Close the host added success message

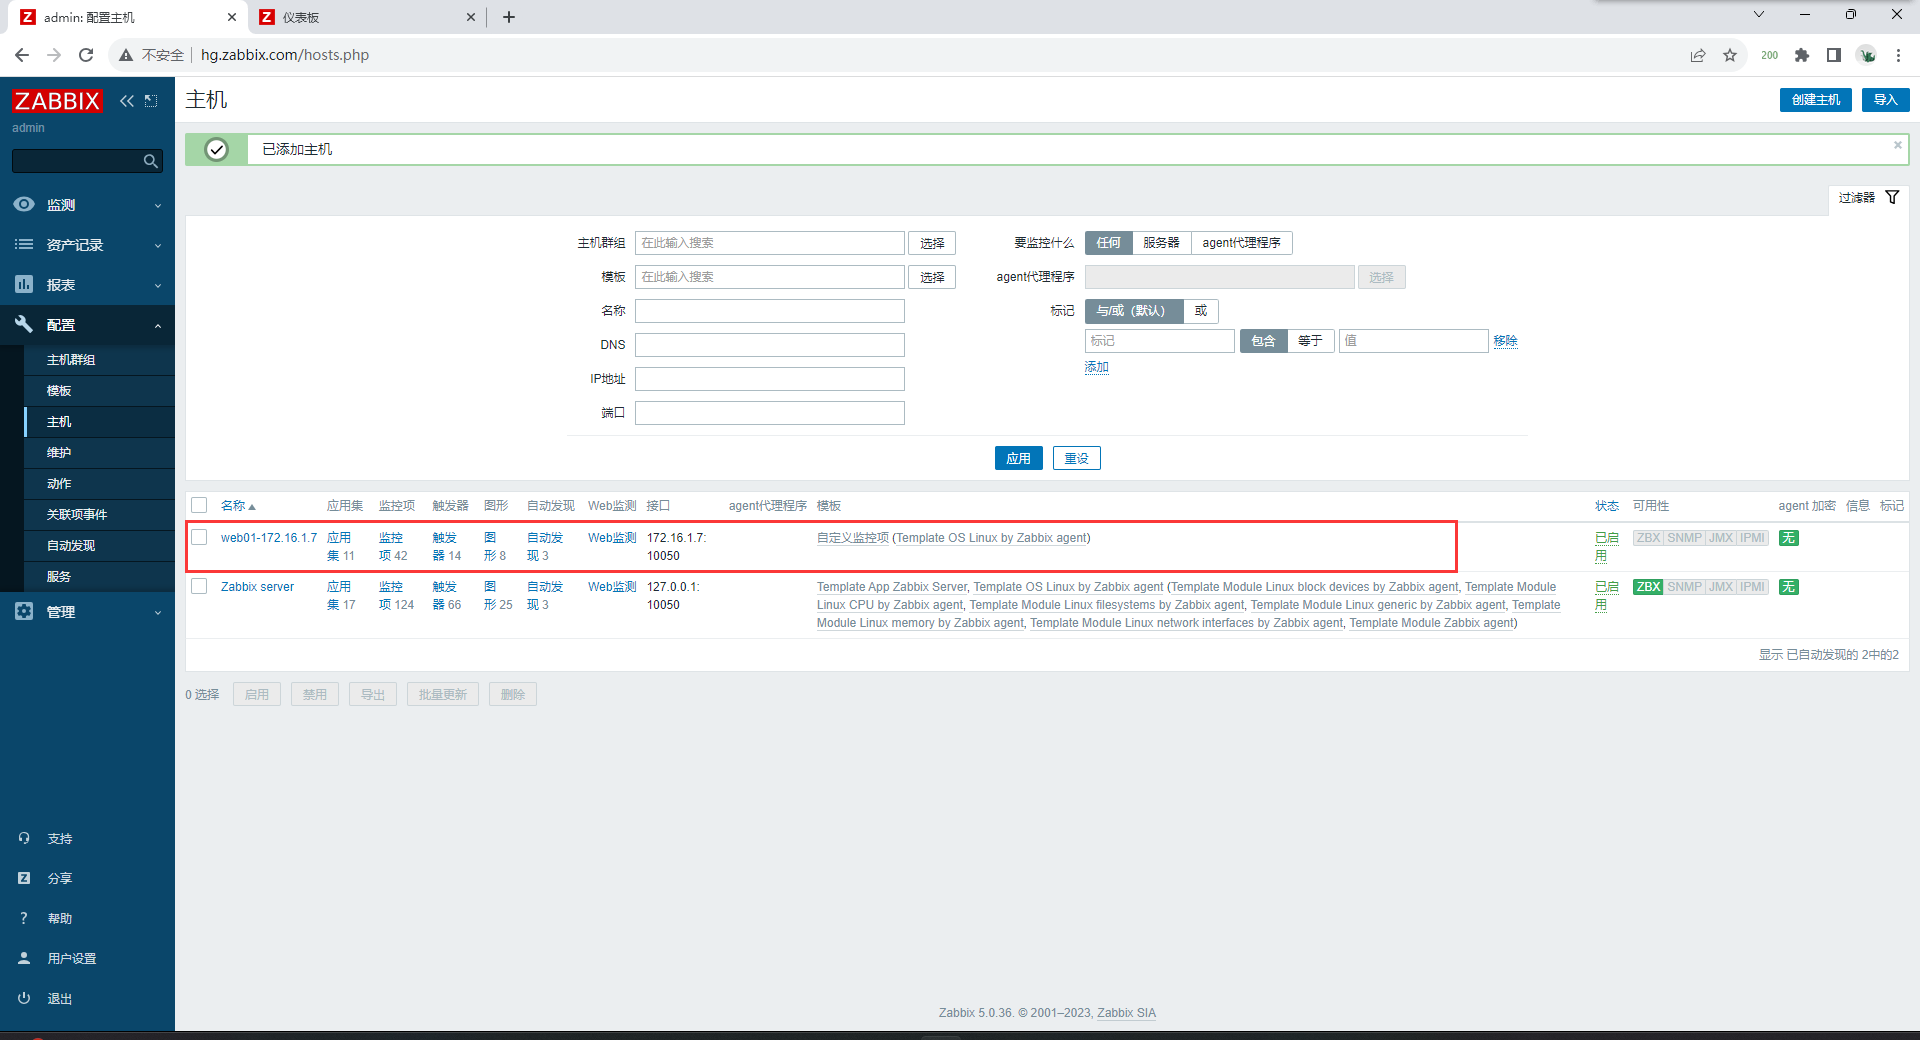click(1897, 145)
